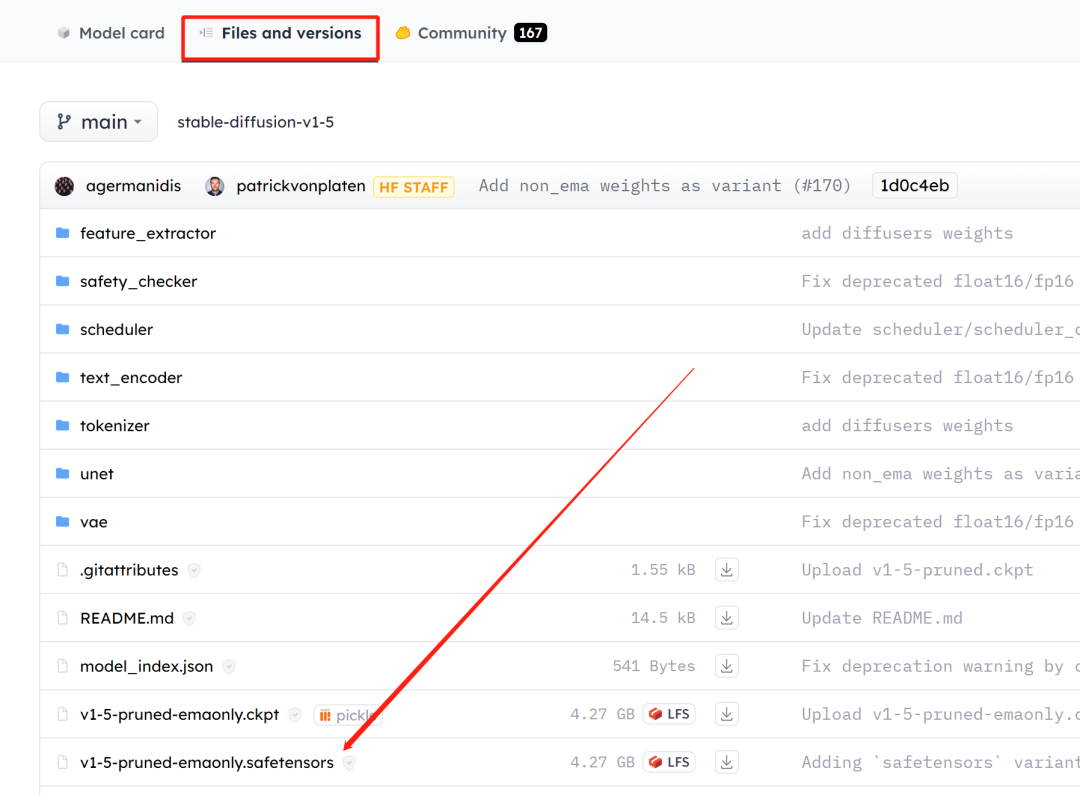The height and width of the screenshot is (795, 1080).
Task: Open the unet folder
Action: click(96, 475)
